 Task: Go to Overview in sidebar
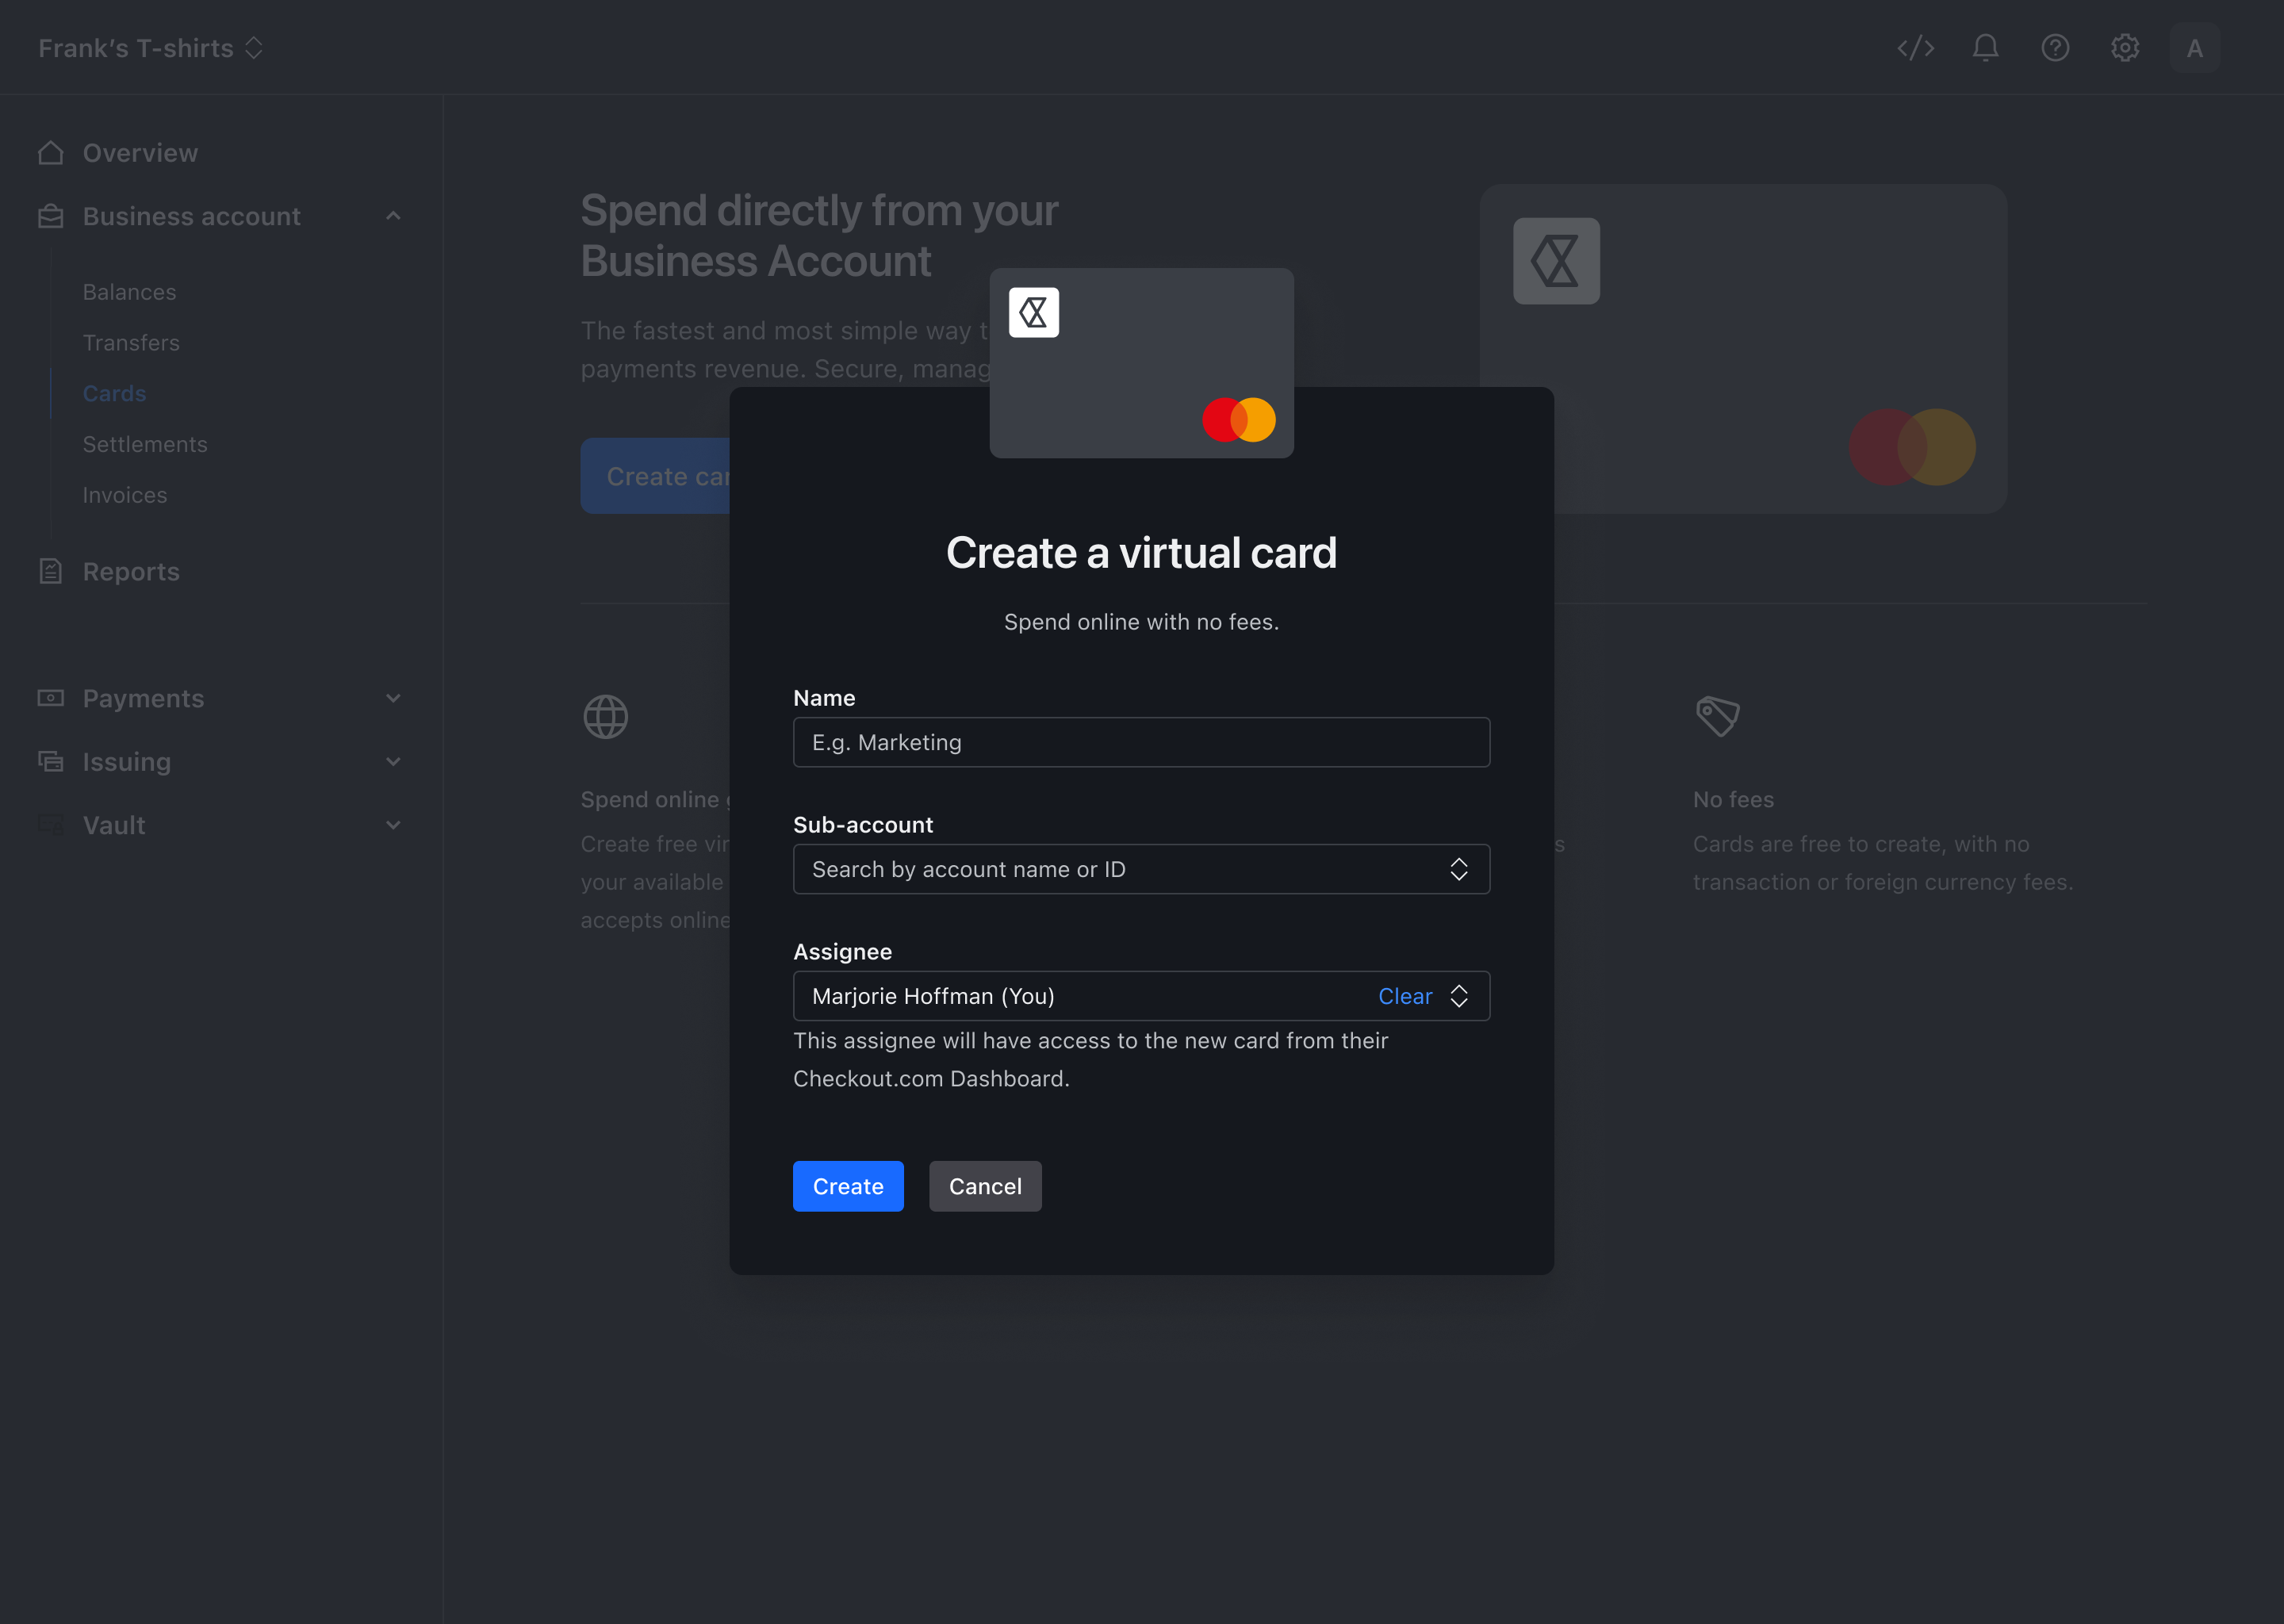click(140, 153)
